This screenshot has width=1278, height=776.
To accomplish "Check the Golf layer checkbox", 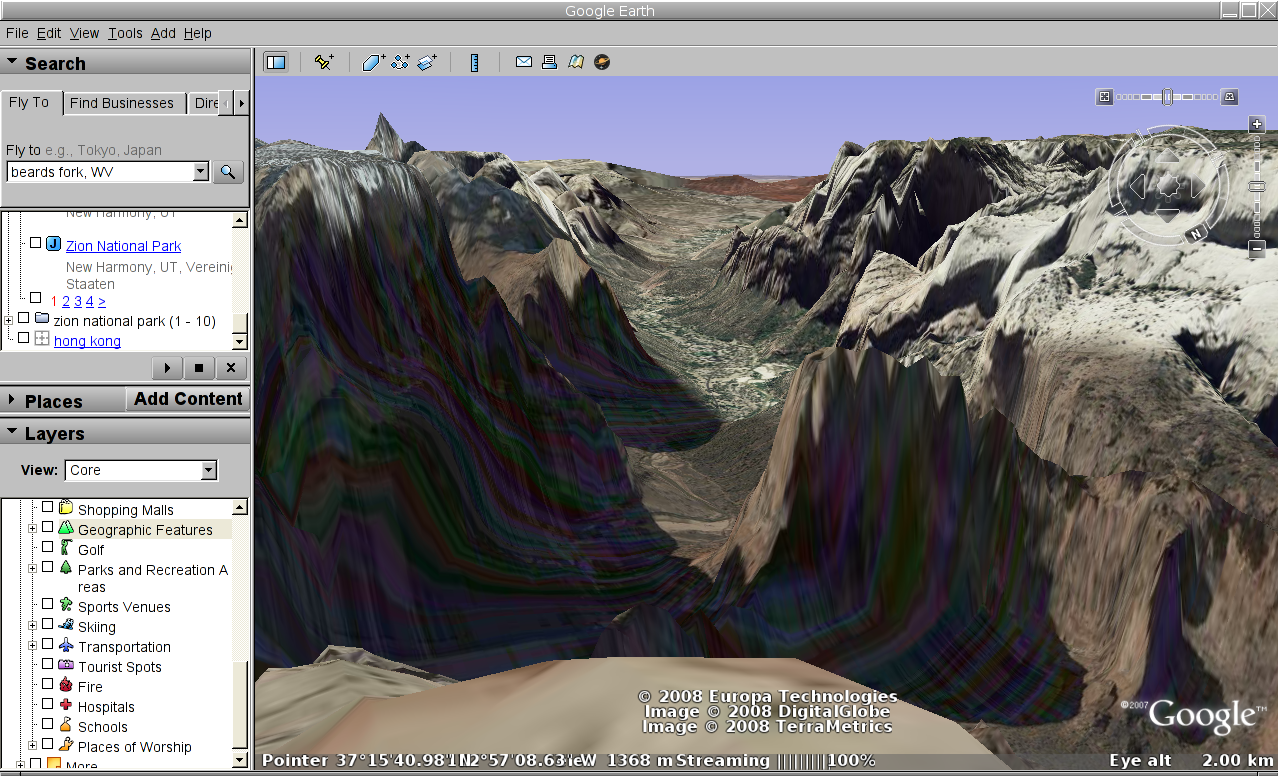I will point(47,548).
